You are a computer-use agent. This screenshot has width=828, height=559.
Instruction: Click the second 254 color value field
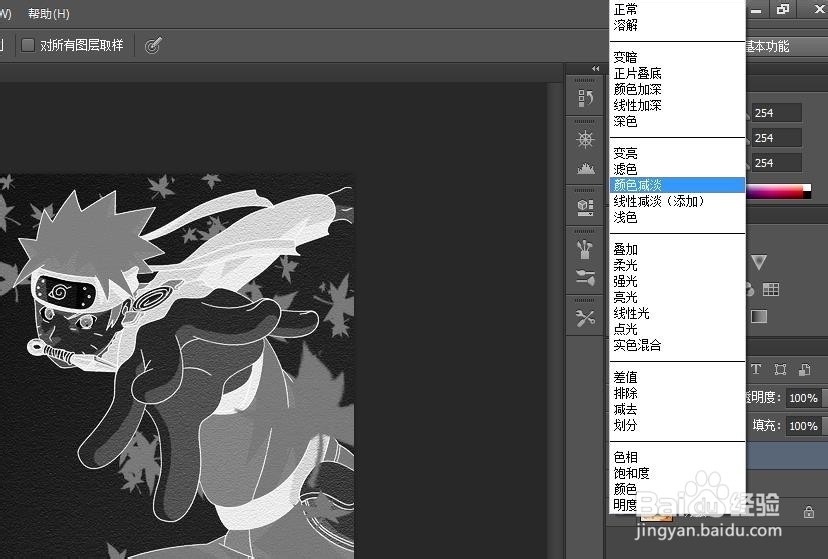coord(776,138)
